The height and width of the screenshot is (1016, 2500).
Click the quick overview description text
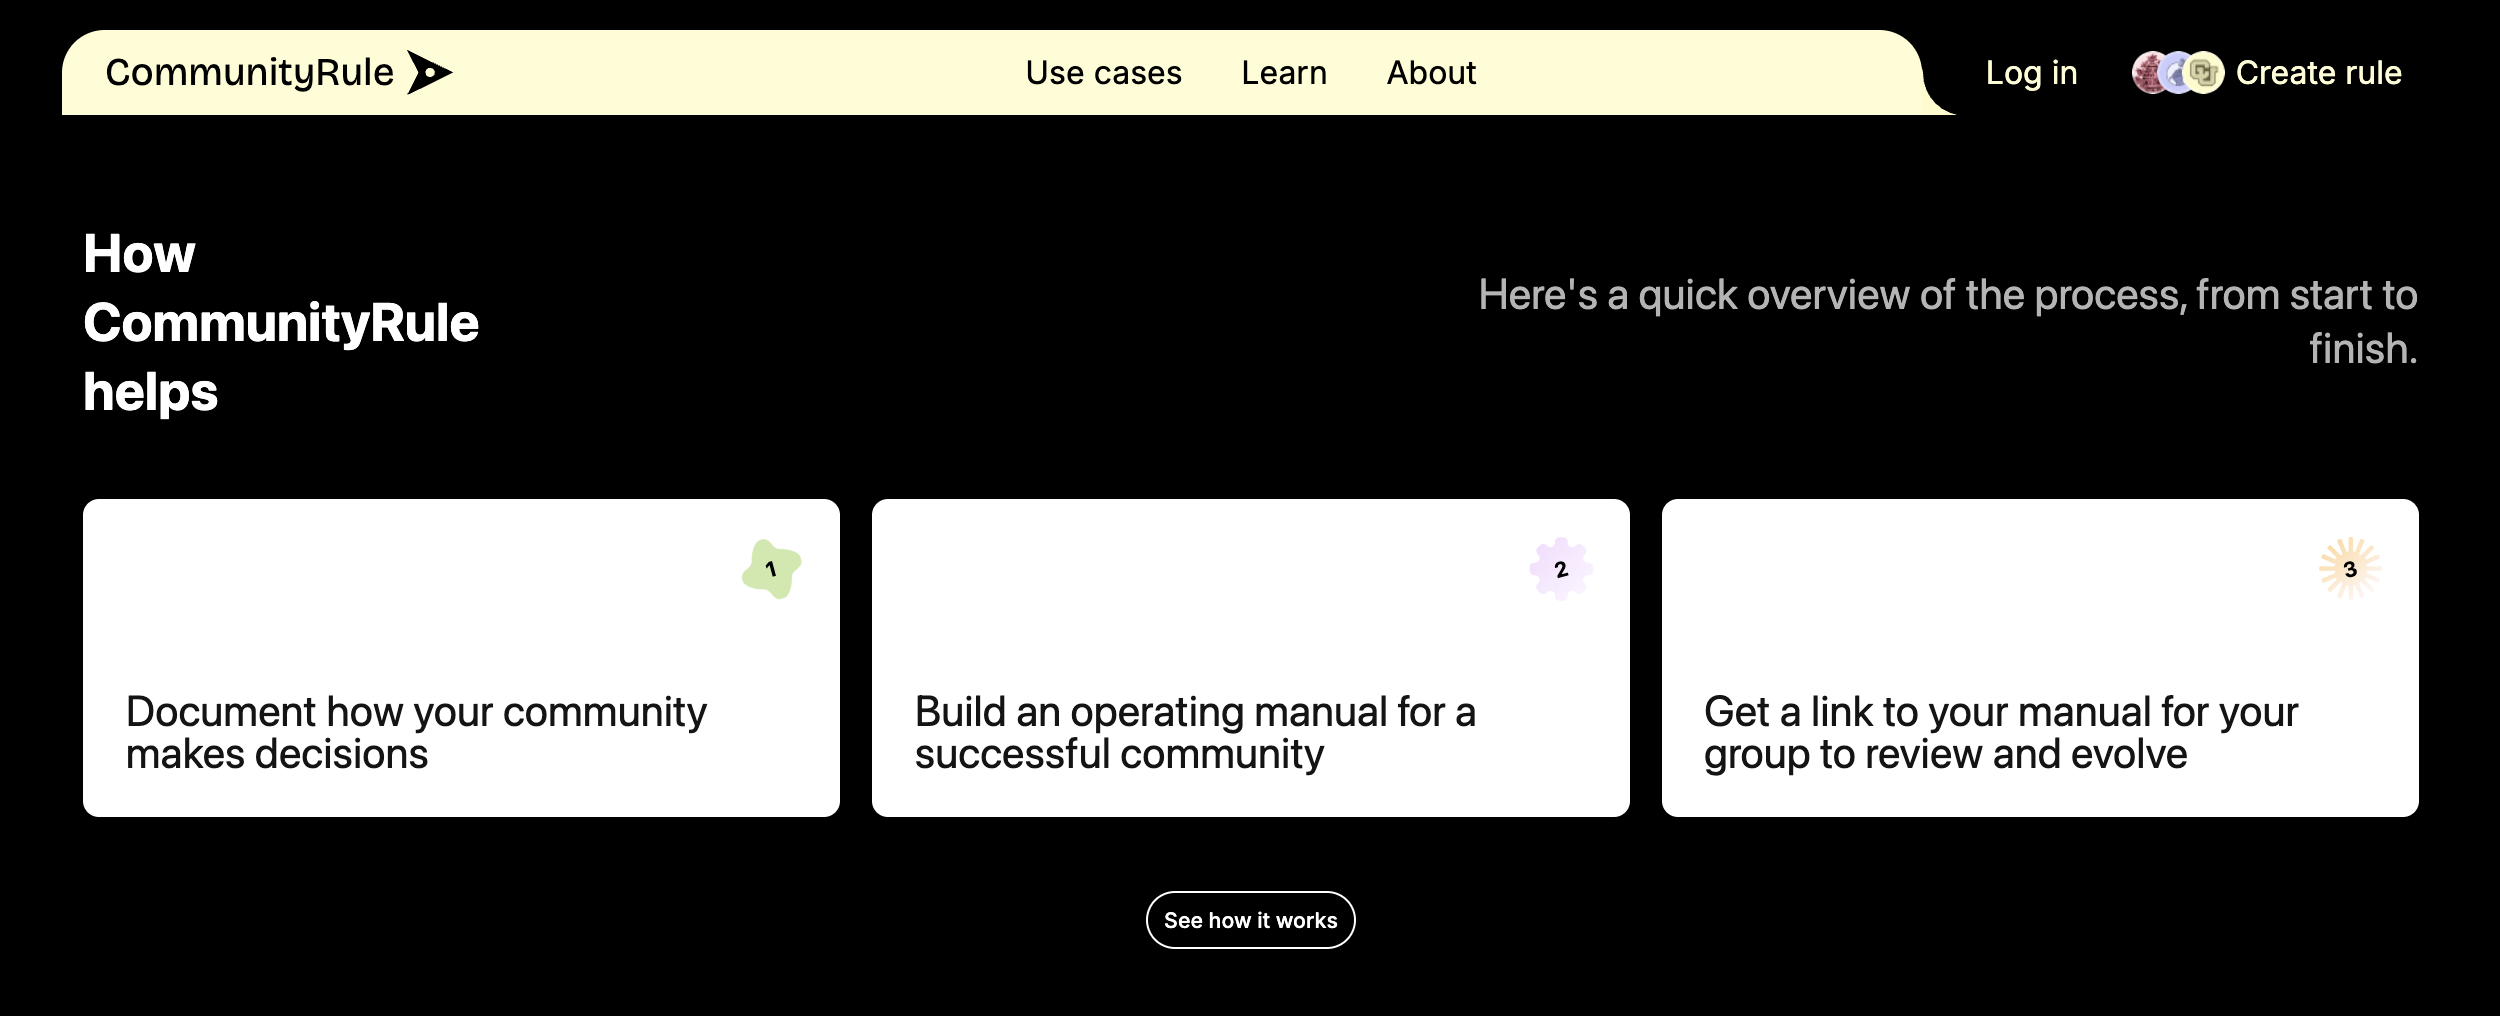[1948, 322]
